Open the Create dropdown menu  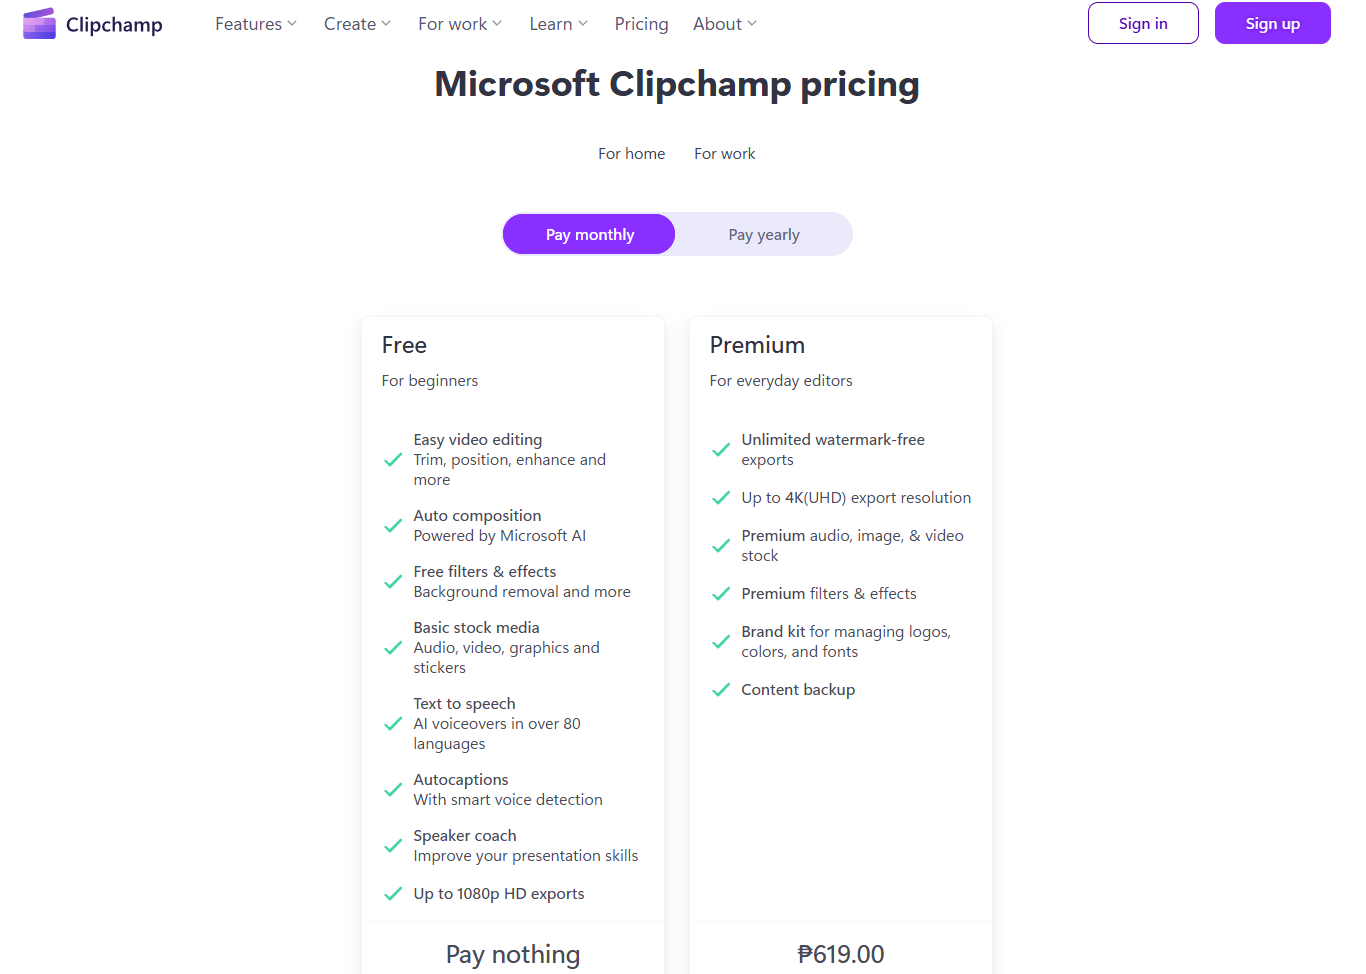tap(357, 24)
